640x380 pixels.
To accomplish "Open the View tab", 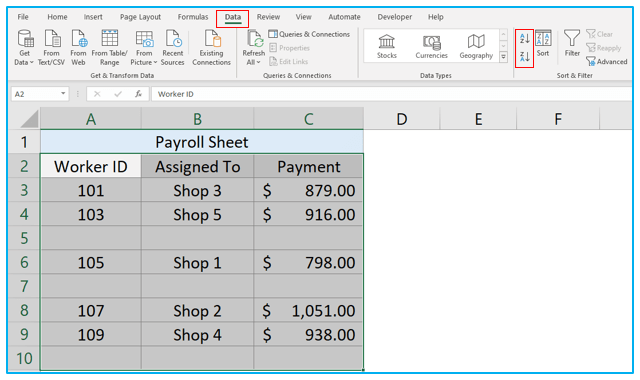I will coord(303,17).
